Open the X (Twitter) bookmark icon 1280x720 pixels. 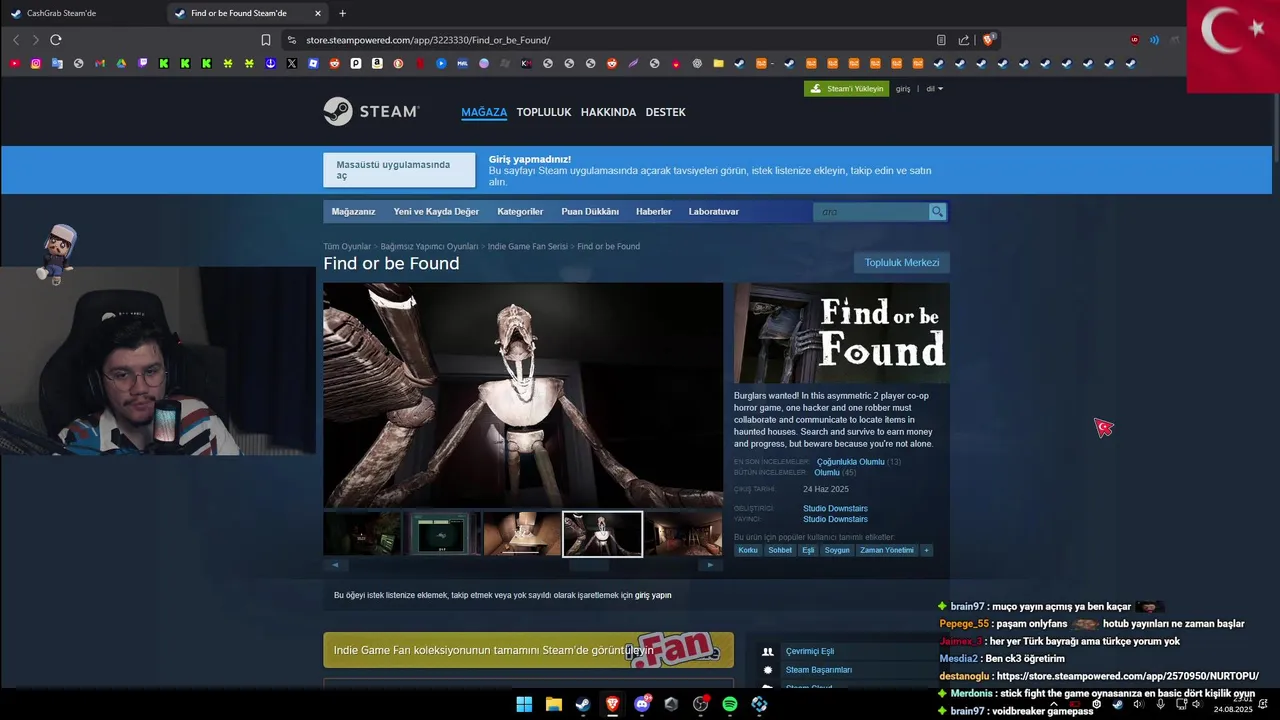(x=292, y=63)
